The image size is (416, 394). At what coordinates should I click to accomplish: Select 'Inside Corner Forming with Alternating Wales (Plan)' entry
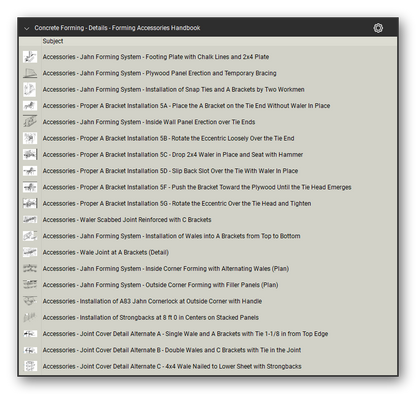click(x=166, y=269)
